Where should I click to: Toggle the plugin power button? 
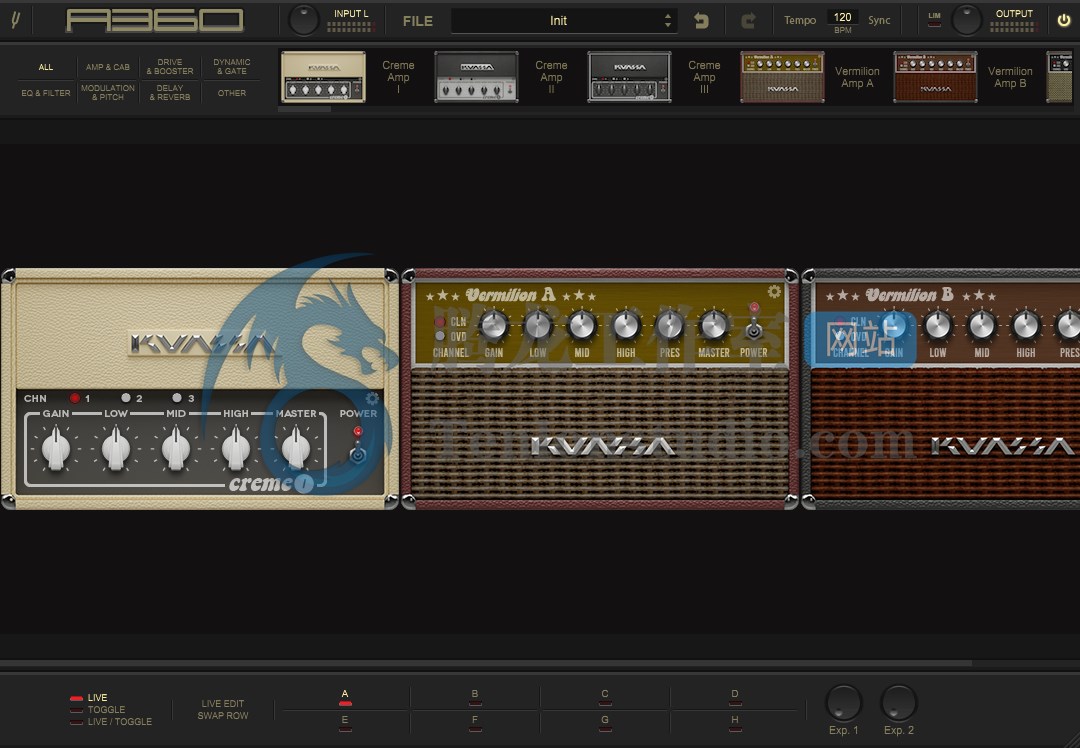1063,20
